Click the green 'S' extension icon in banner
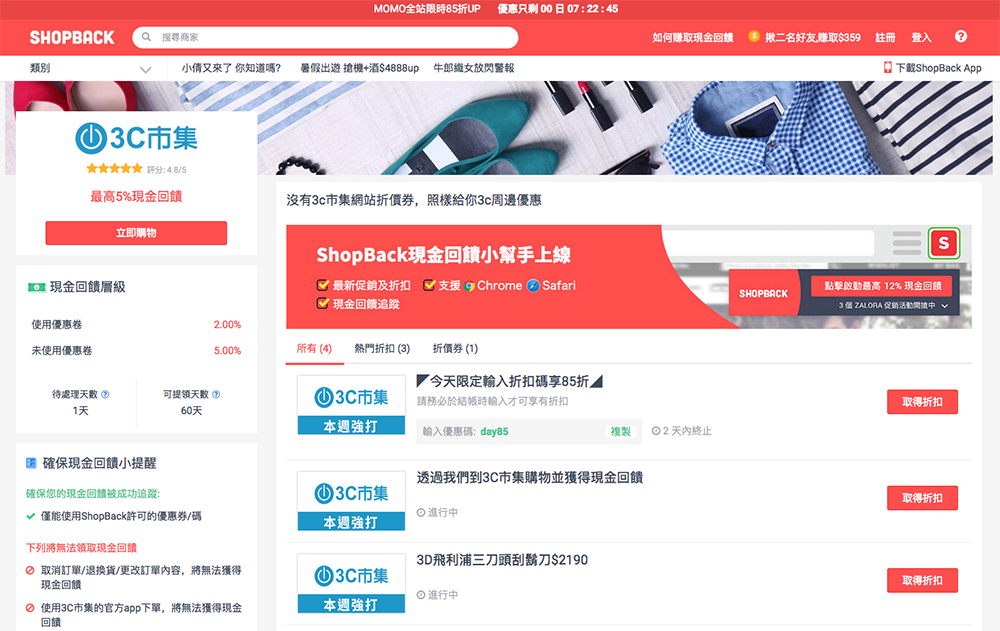1000x631 pixels. tap(944, 243)
